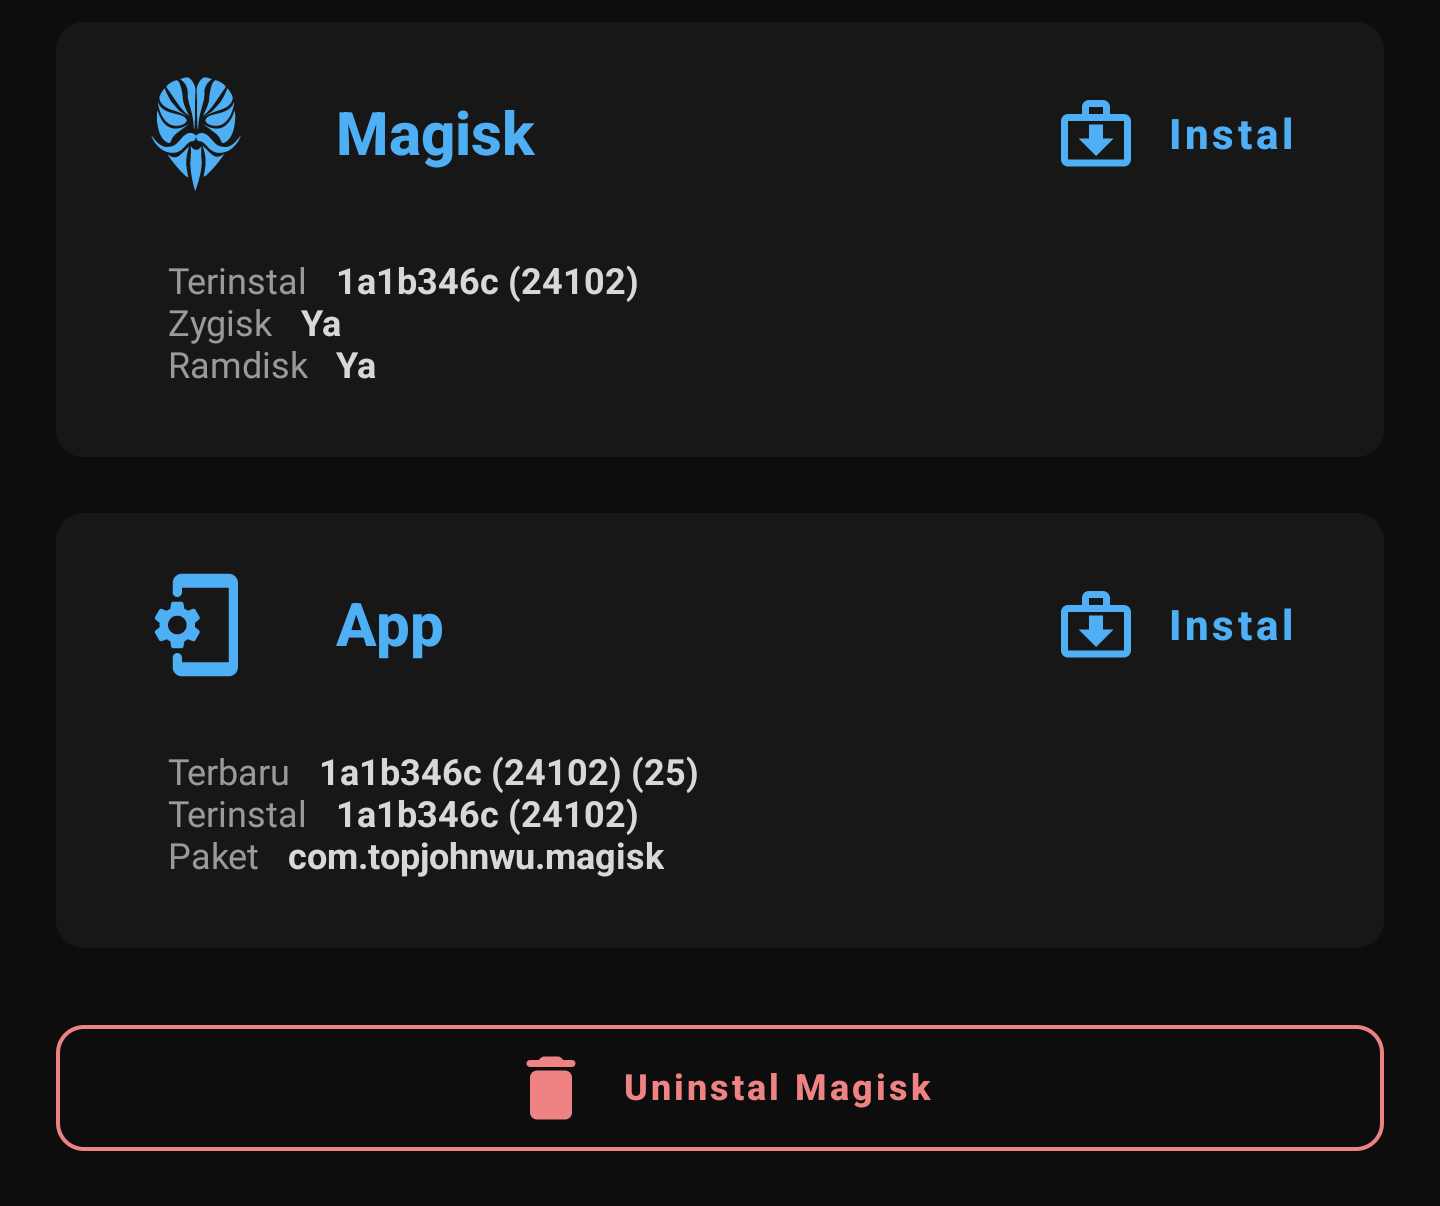Click the Ramdisk status value Ya
1440x1206 pixels.
click(x=356, y=366)
